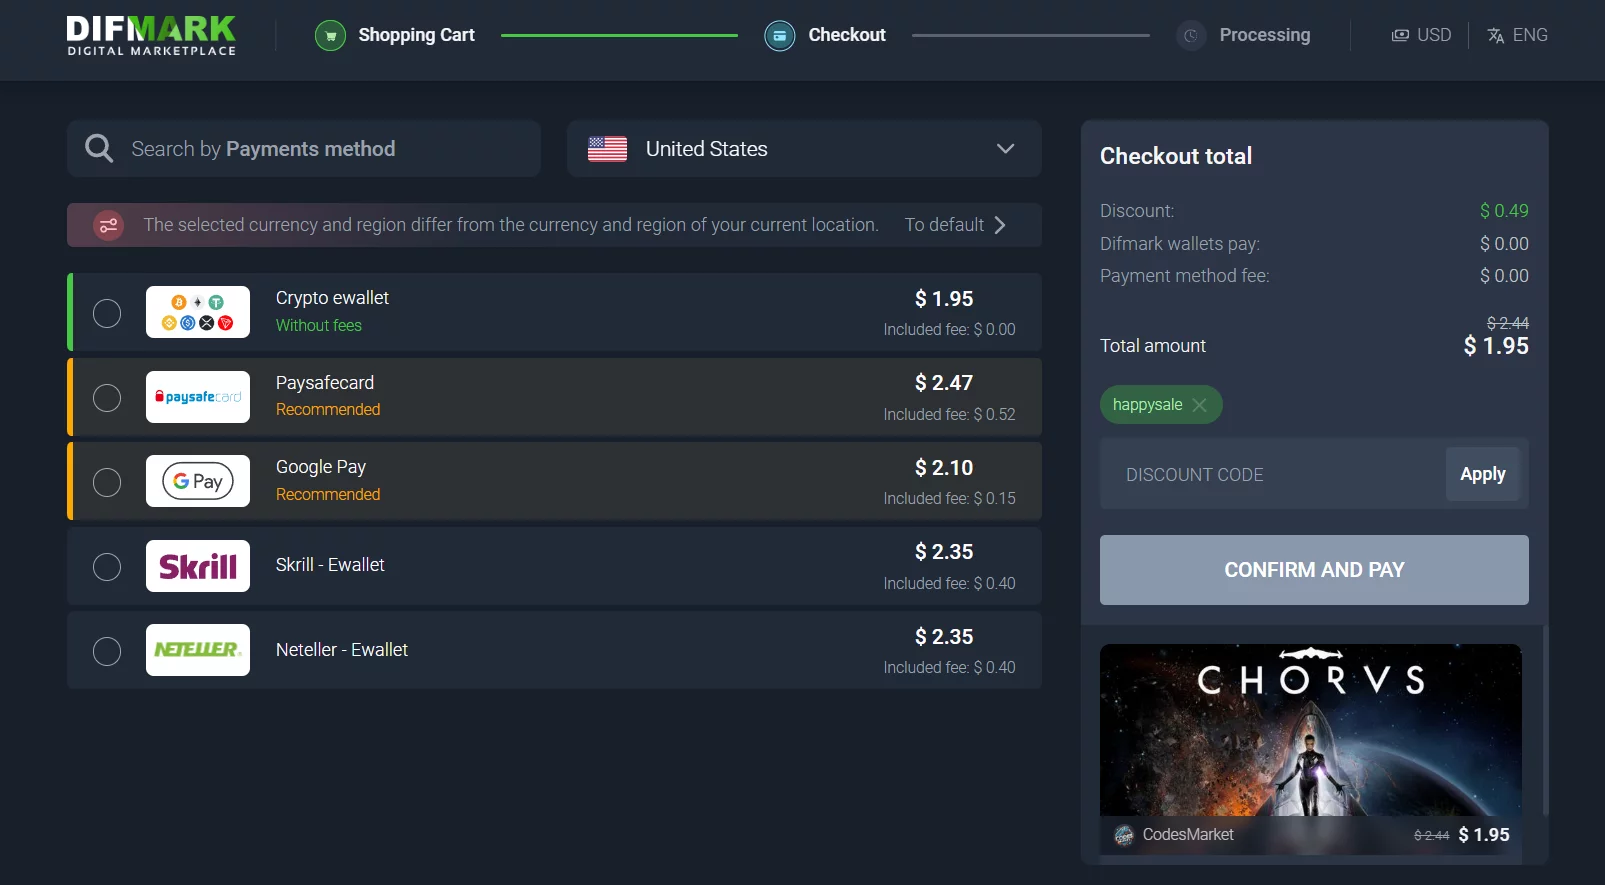This screenshot has height=885, width=1605.
Task: Click the Skrill logo
Action: [198, 566]
